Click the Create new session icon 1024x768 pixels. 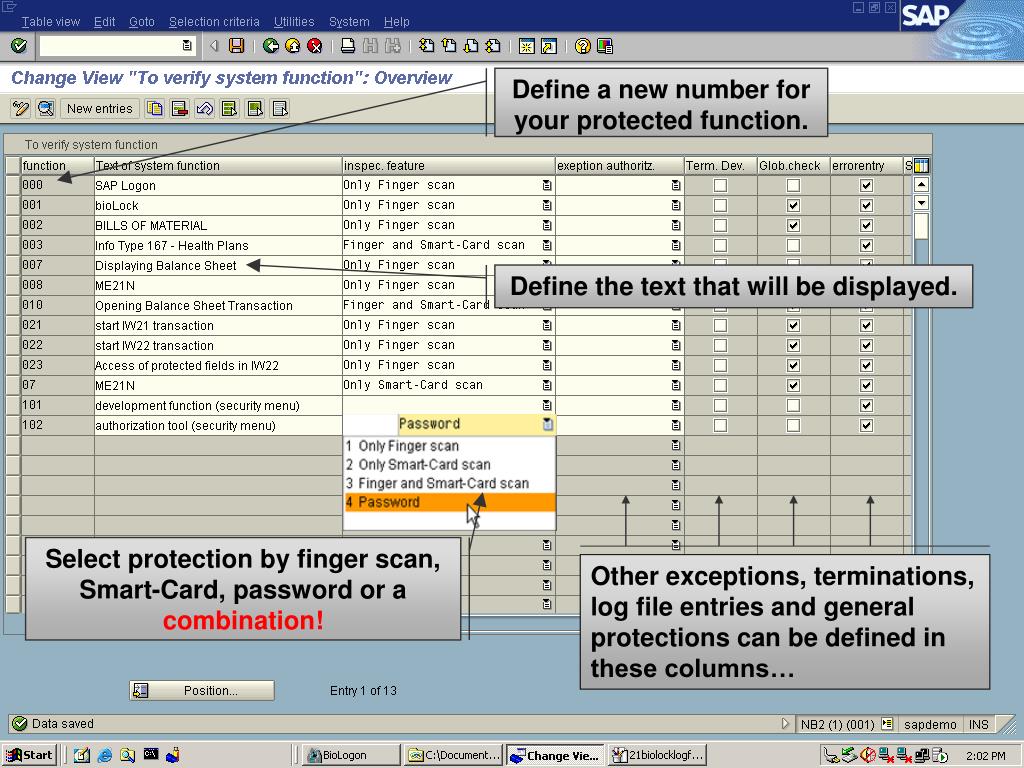tap(526, 46)
